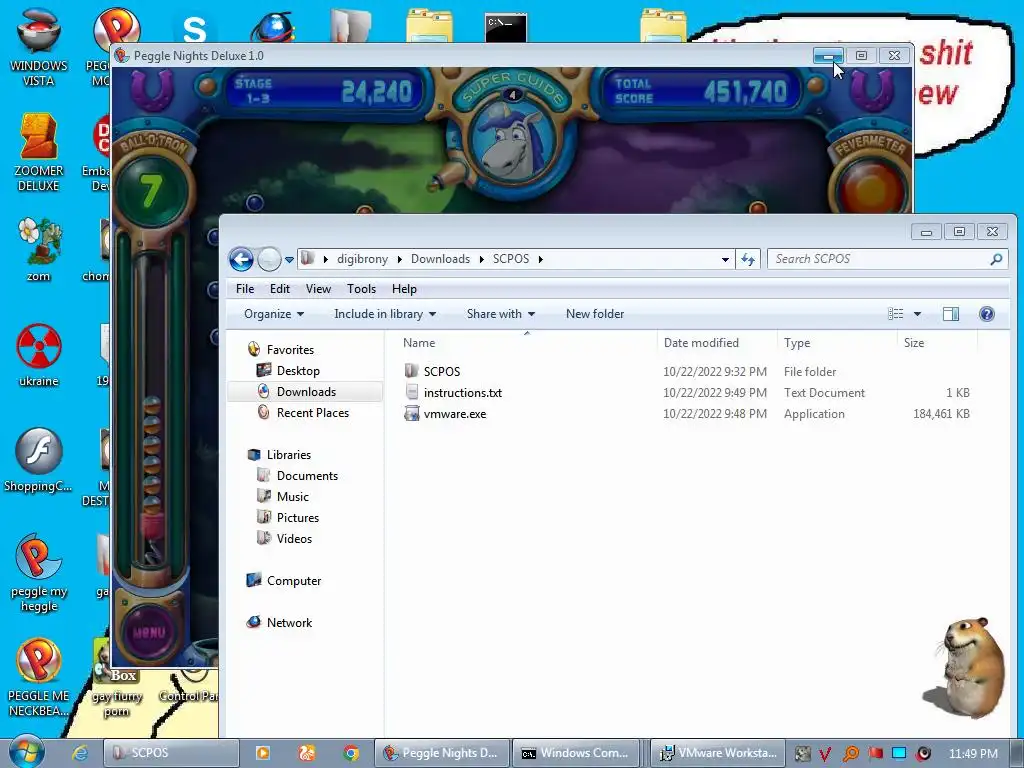Image resolution: width=1024 pixels, height=768 pixels.
Task: Switch to Peggle Nights taskbar button
Action: [441, 753]
